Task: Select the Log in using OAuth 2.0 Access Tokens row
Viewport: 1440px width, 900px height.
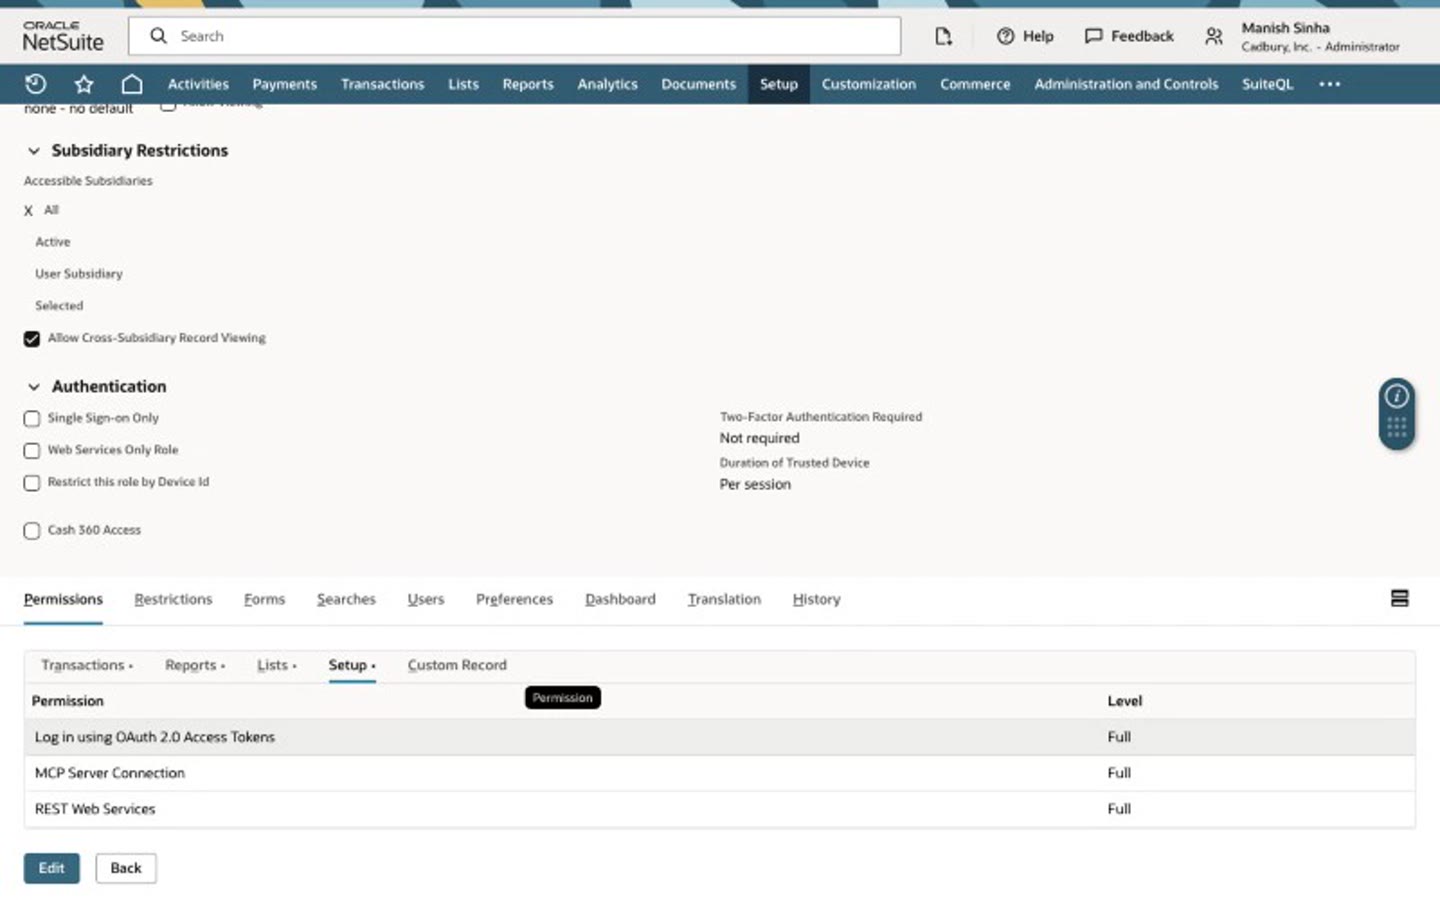Action: click(720, 737)
